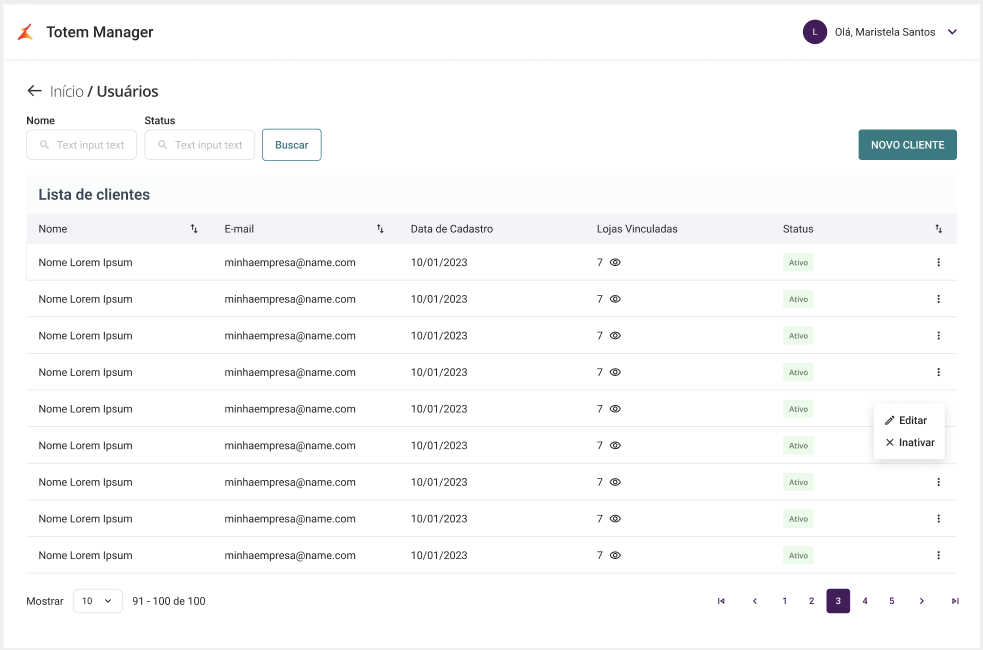Expand the Maristela Santos user menu
This screenshot has height=650, width=983.
(x=952, y=32)
